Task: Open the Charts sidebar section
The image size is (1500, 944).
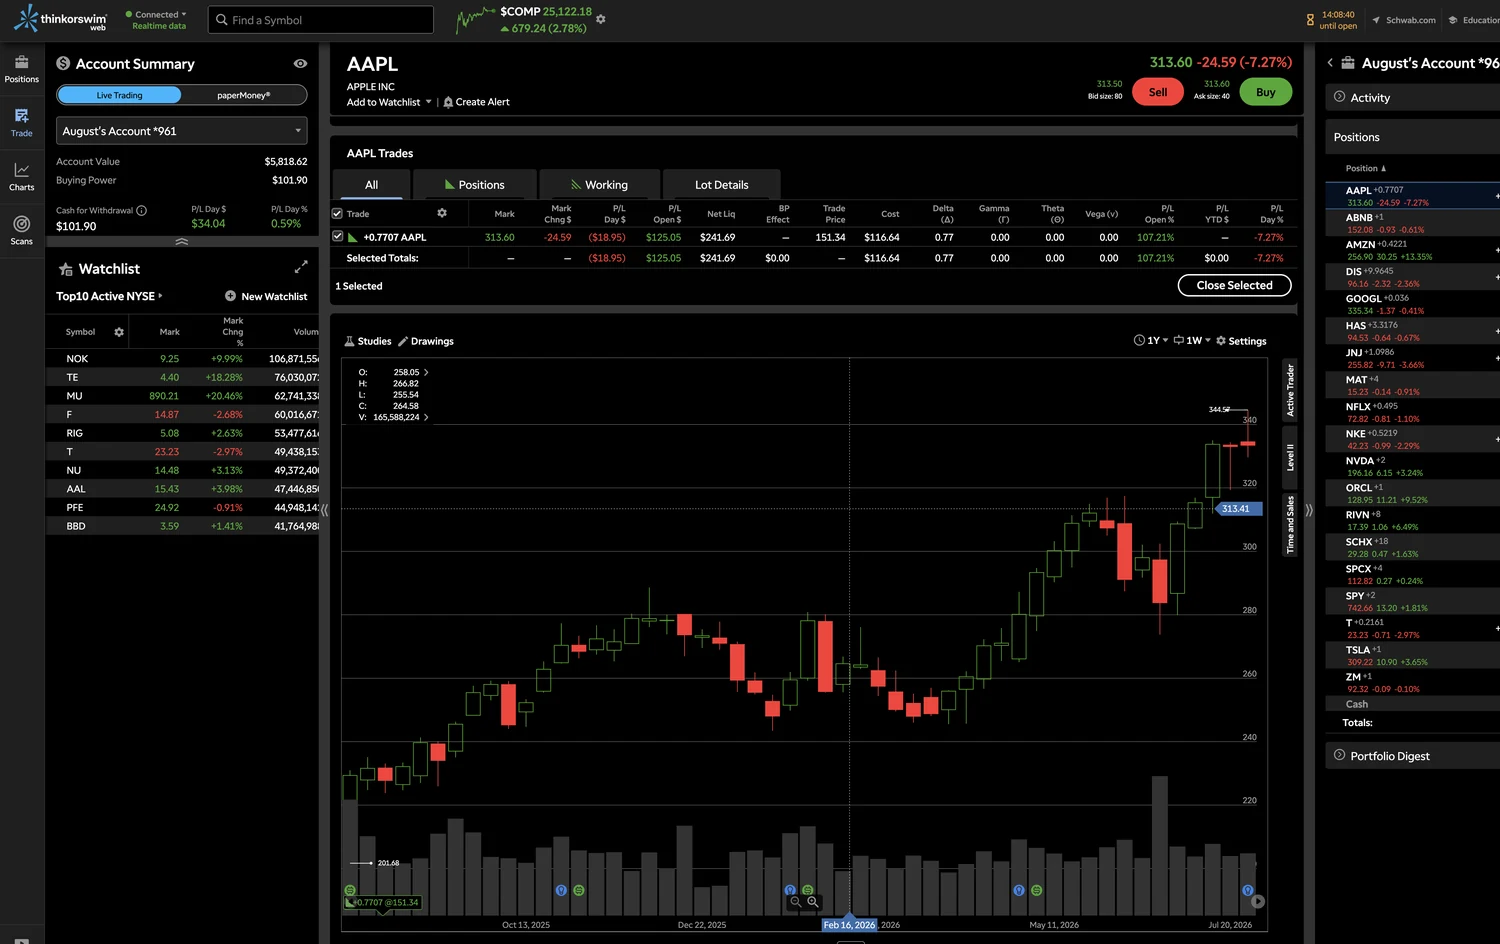Action: 21,177
